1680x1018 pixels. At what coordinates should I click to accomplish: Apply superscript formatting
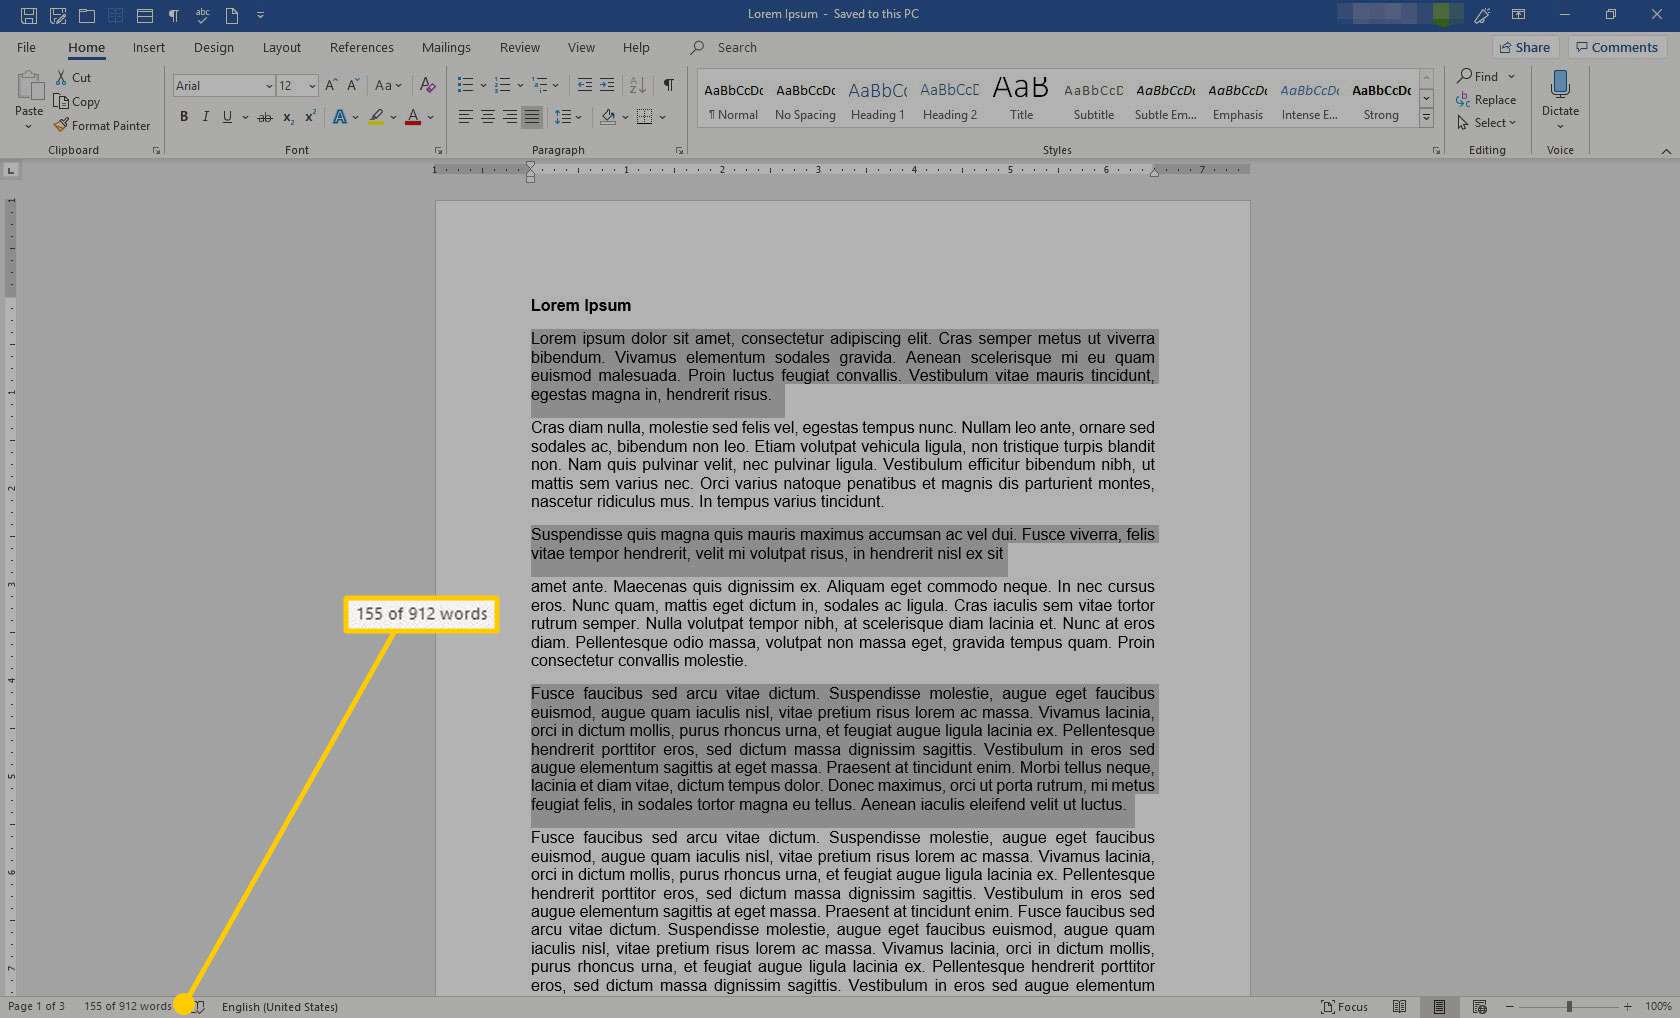click(310, 117)
